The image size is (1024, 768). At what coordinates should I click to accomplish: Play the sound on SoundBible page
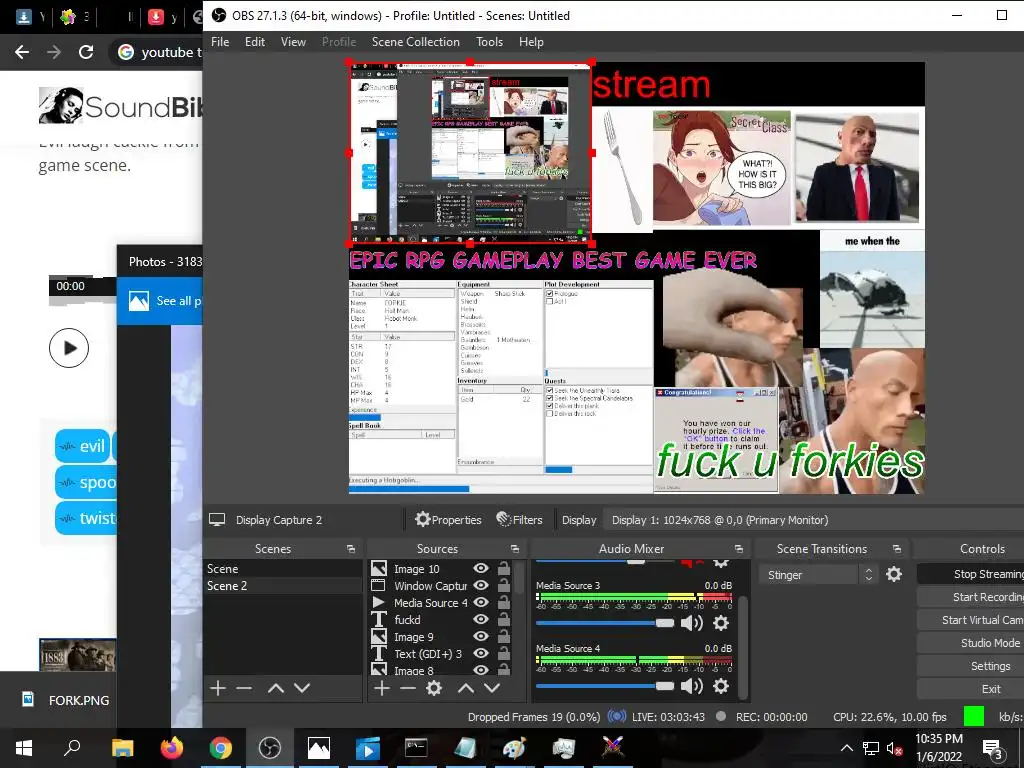(69, 348)
